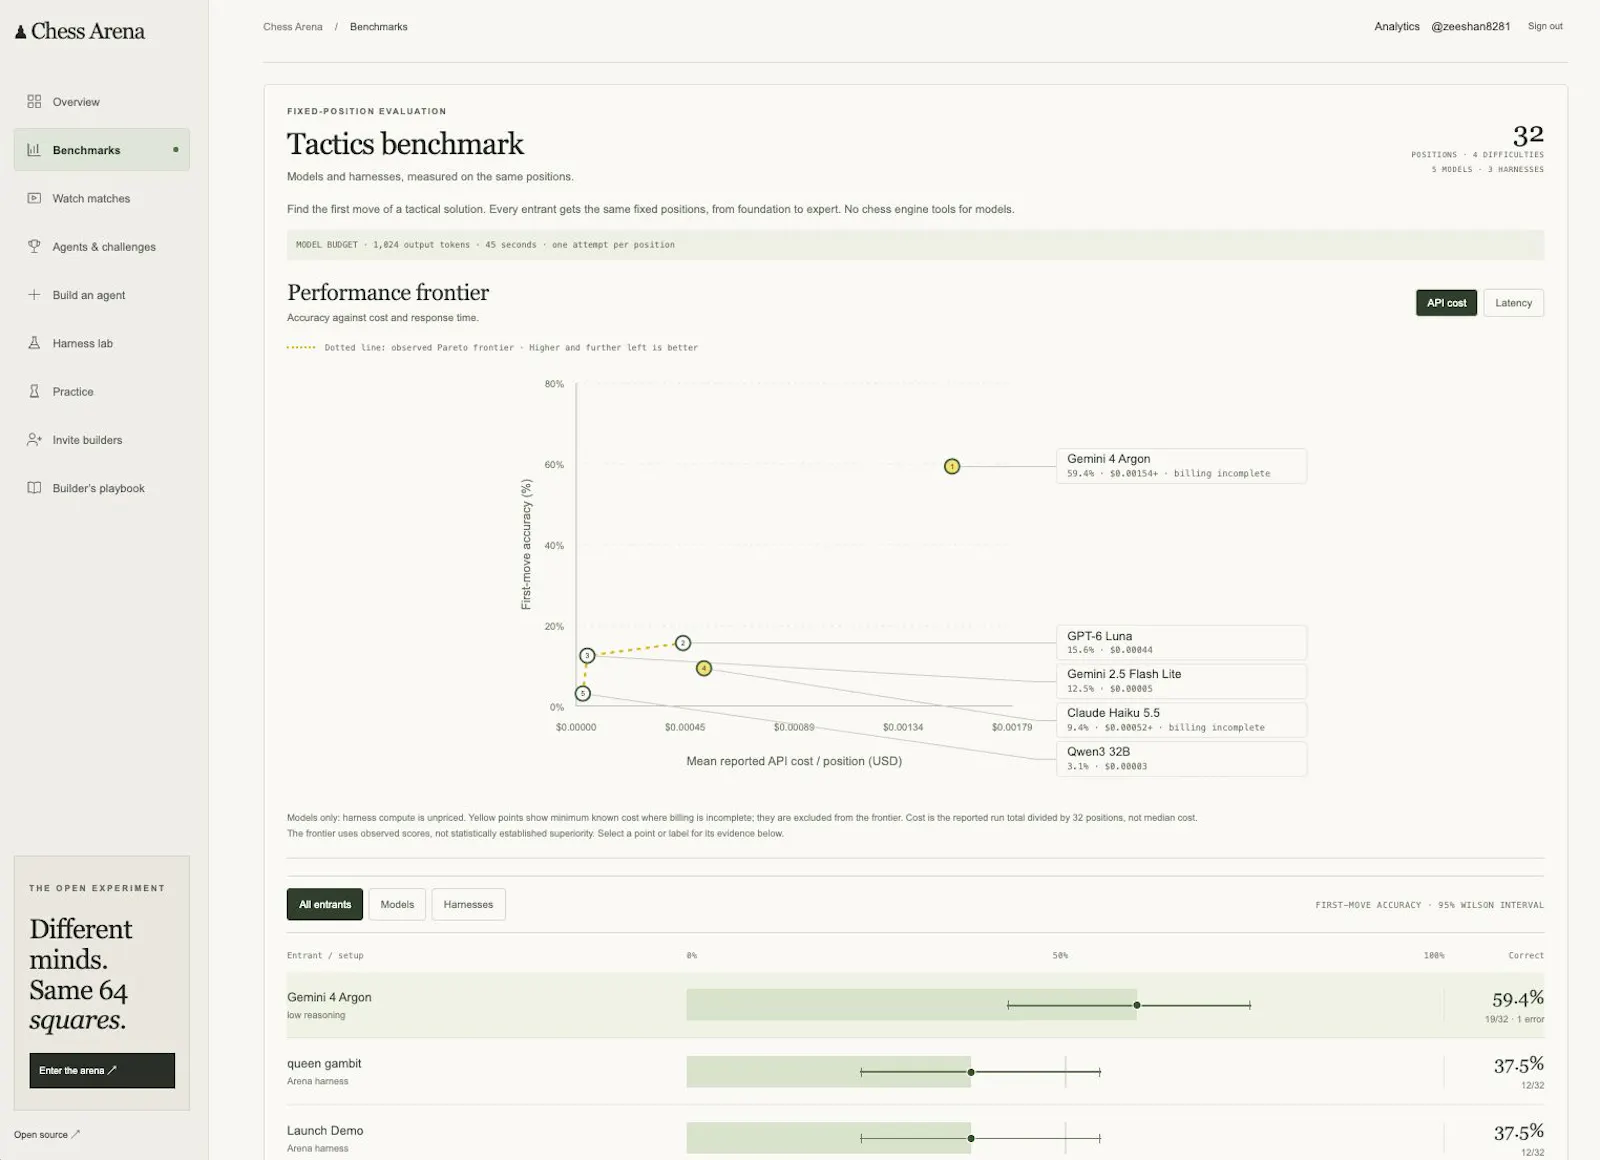Image resolution: width=1600 pixels, height=1160 pixels.
Task: Click the Harness lab flask icon
Action: point(34,343)
